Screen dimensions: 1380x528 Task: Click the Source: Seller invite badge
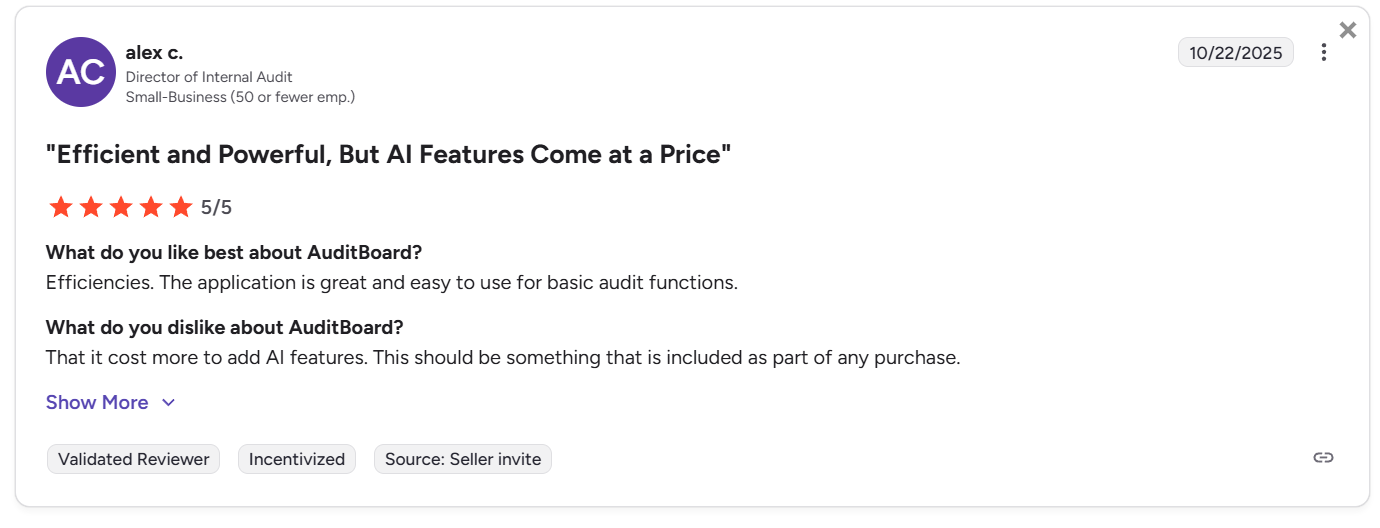click(462, 459)
